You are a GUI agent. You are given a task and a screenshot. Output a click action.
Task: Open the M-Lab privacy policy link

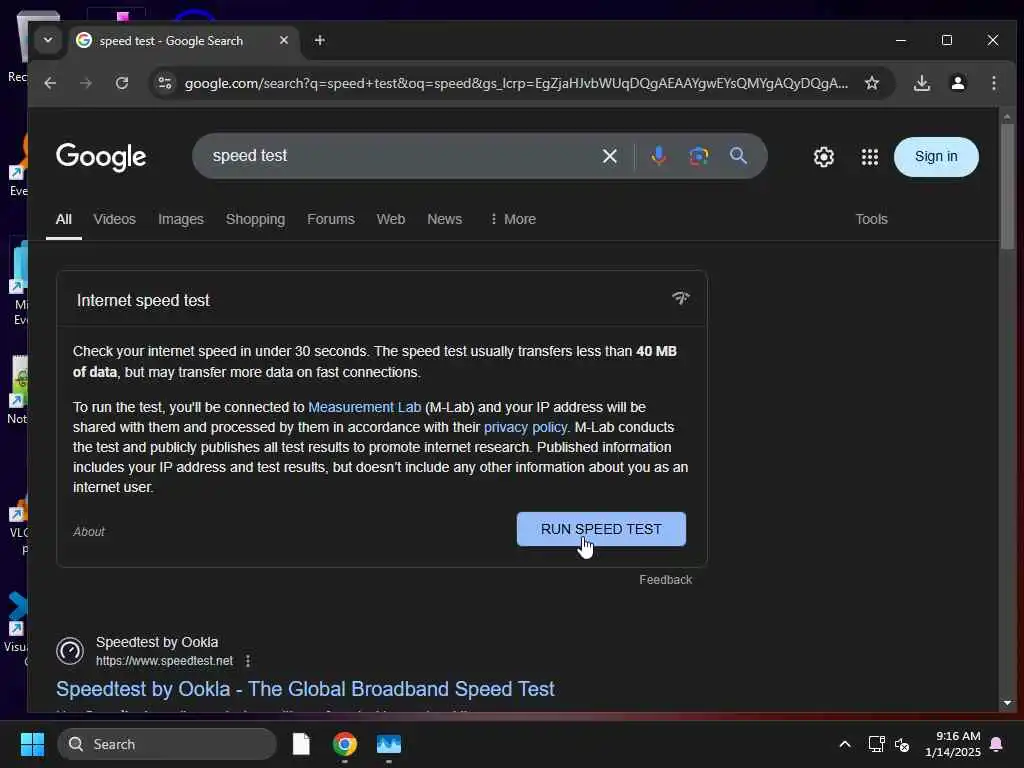pyautogui.click(x=525, y=427)
